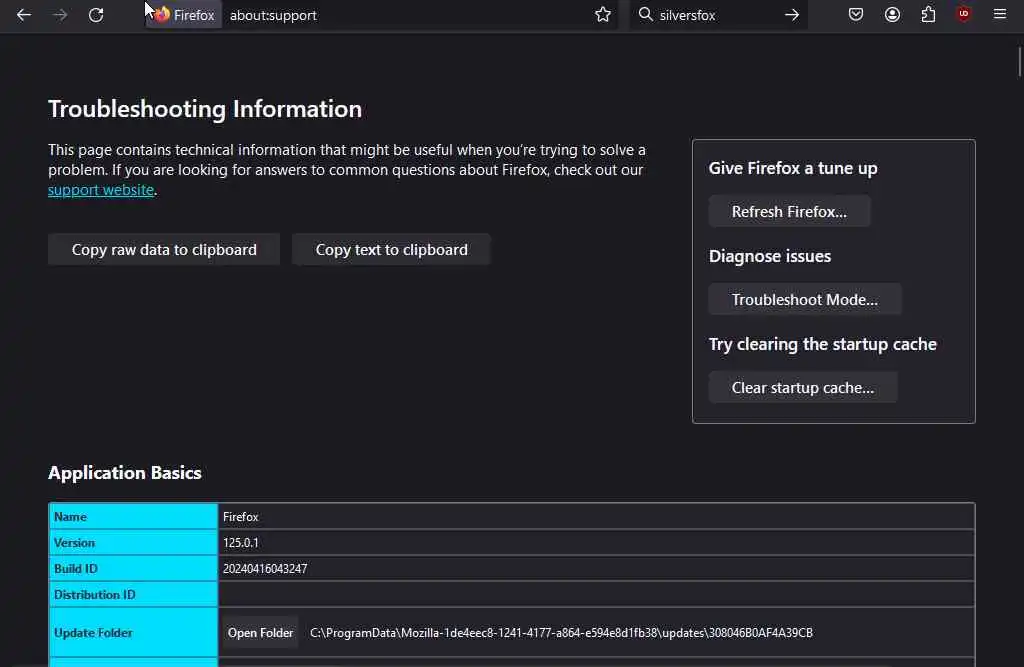Open the hamburger application menu
This screenshot has height=667, width=1024.
coord(1000,14)
